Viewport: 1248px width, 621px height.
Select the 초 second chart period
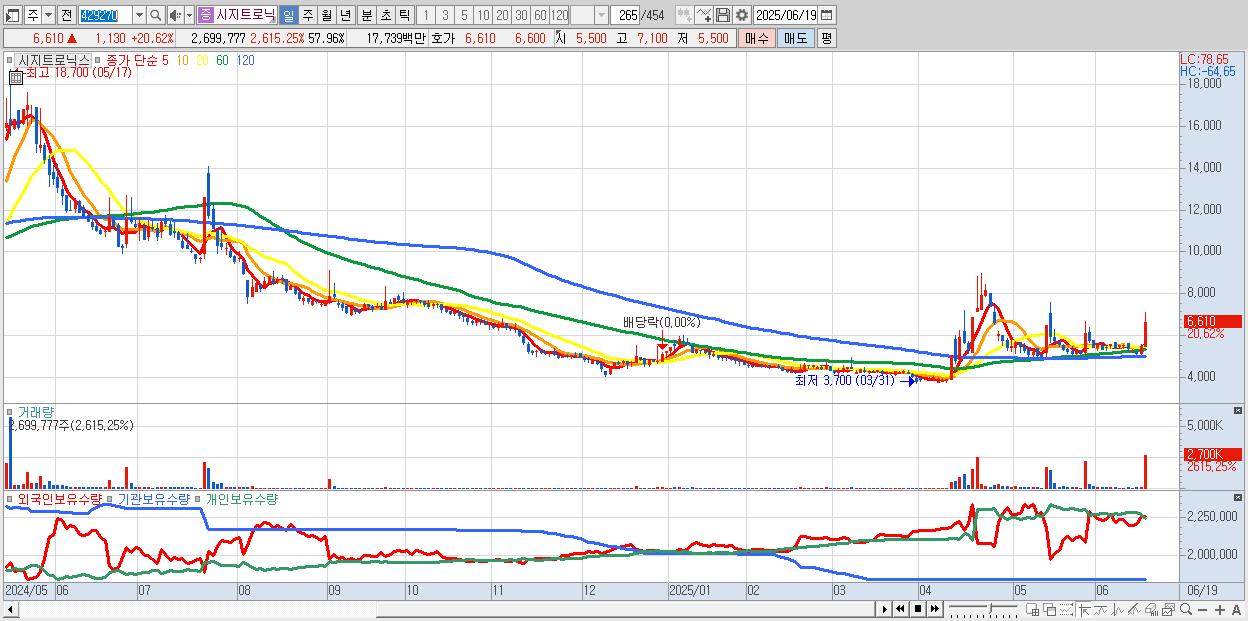pos(385,15)
